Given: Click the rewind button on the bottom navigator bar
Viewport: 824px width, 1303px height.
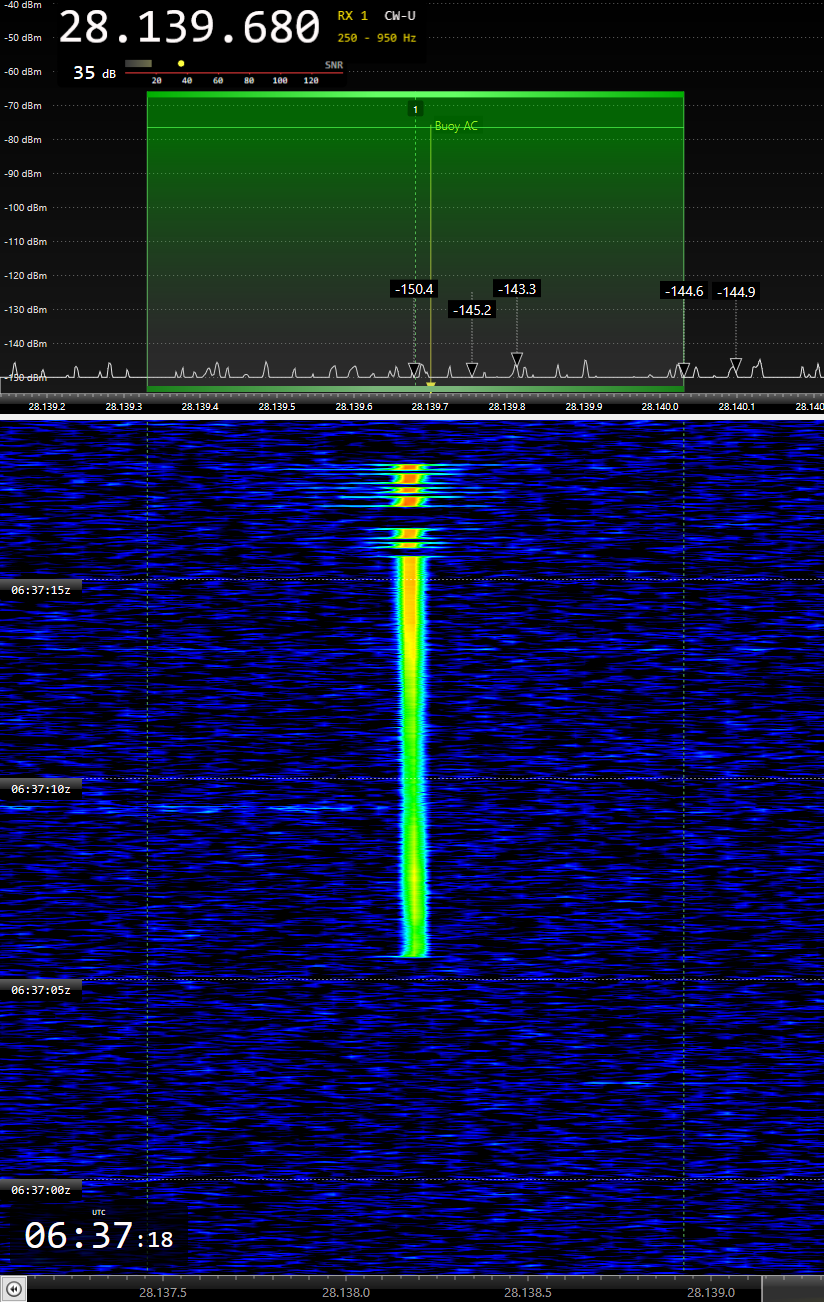Looking at the screenshot, I should pyautogui.click(x=14, y=1289).
